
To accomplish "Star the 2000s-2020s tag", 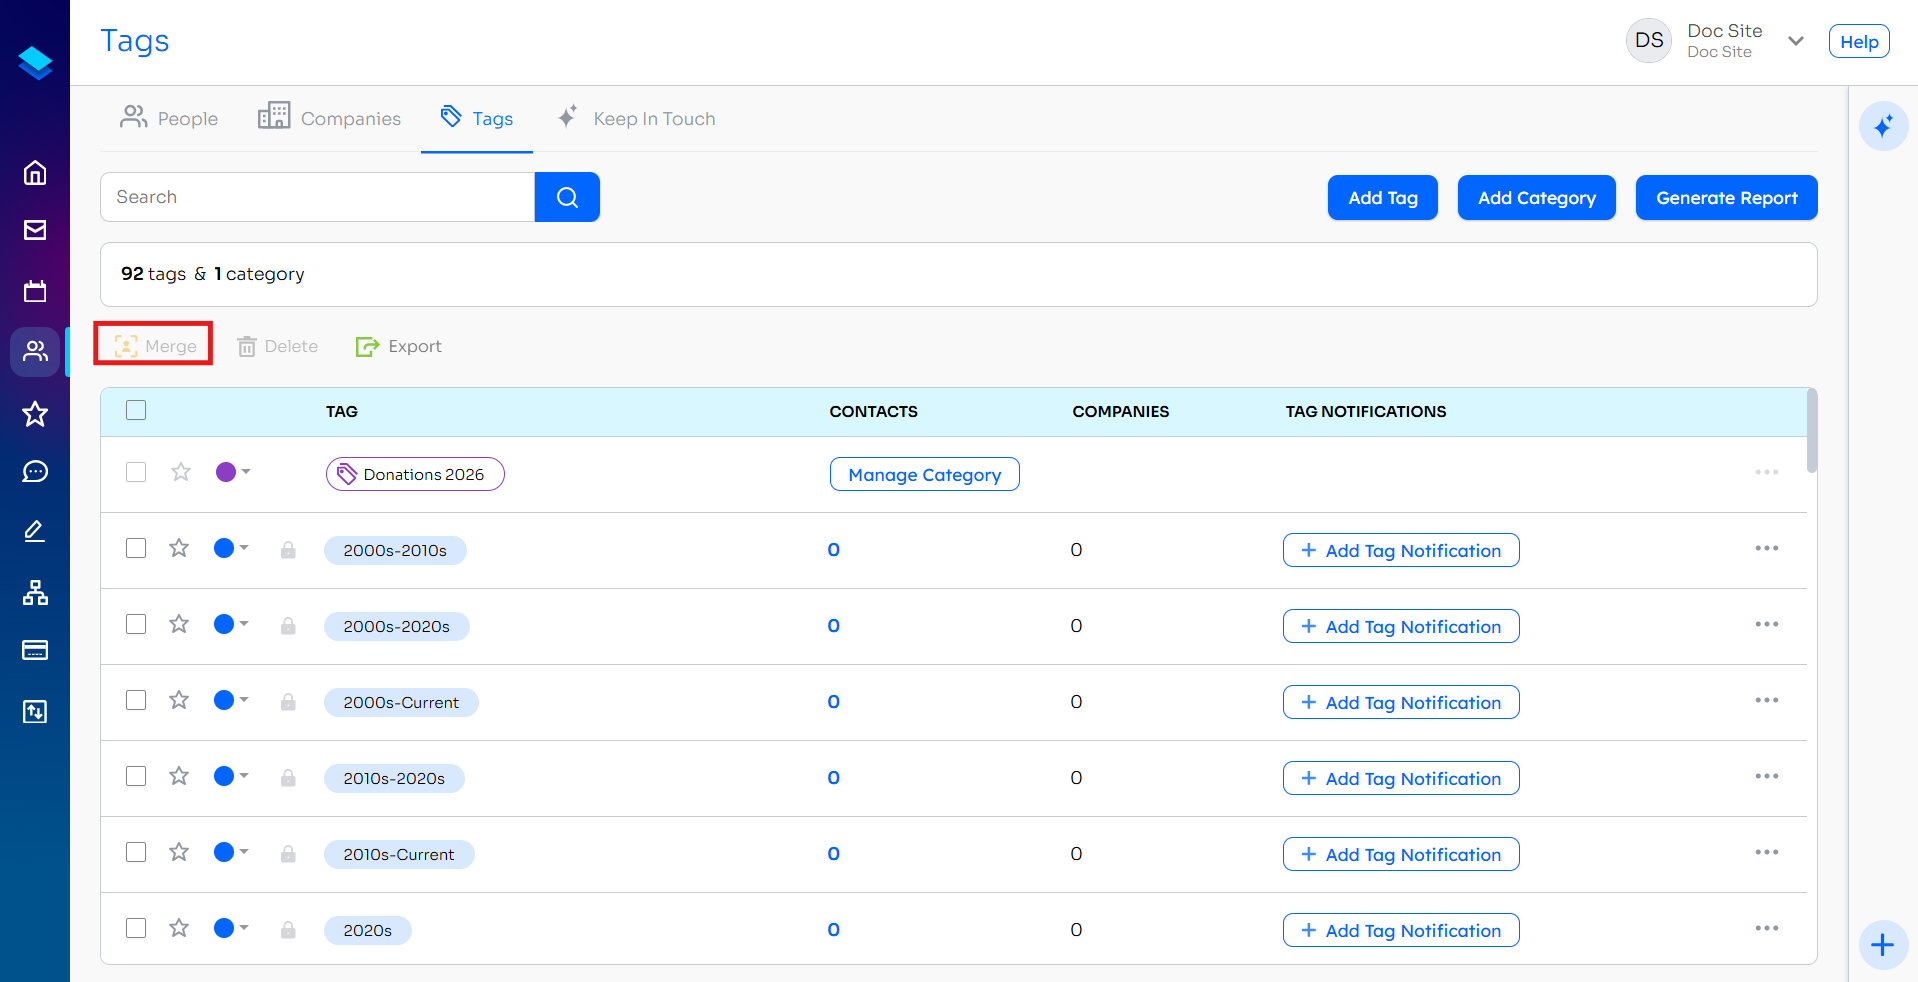I will [x=179, y=624].
